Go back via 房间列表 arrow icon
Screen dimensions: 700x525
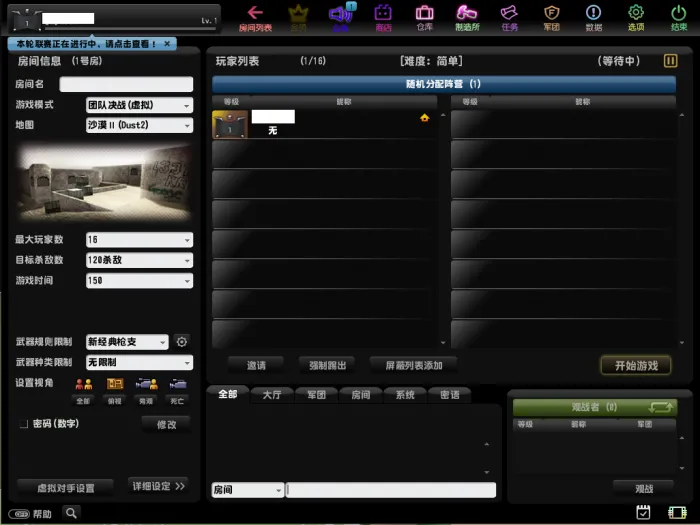(255, 13)
